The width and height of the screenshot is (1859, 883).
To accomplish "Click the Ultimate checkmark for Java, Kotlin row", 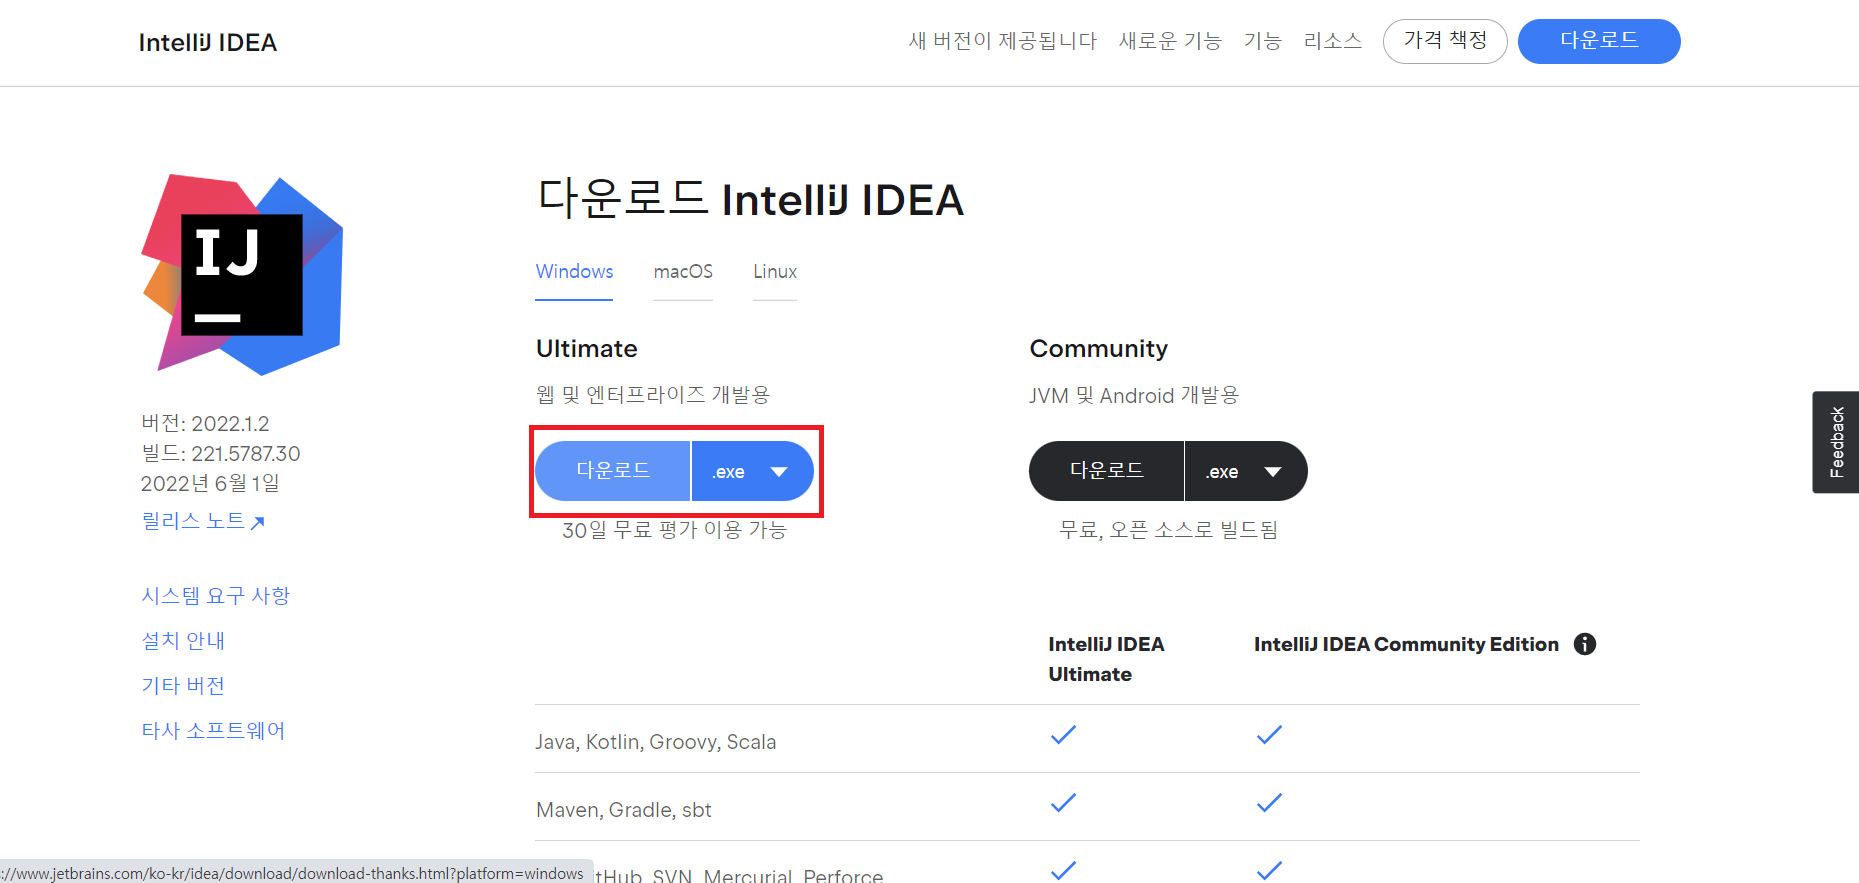I will point(1063,735).
